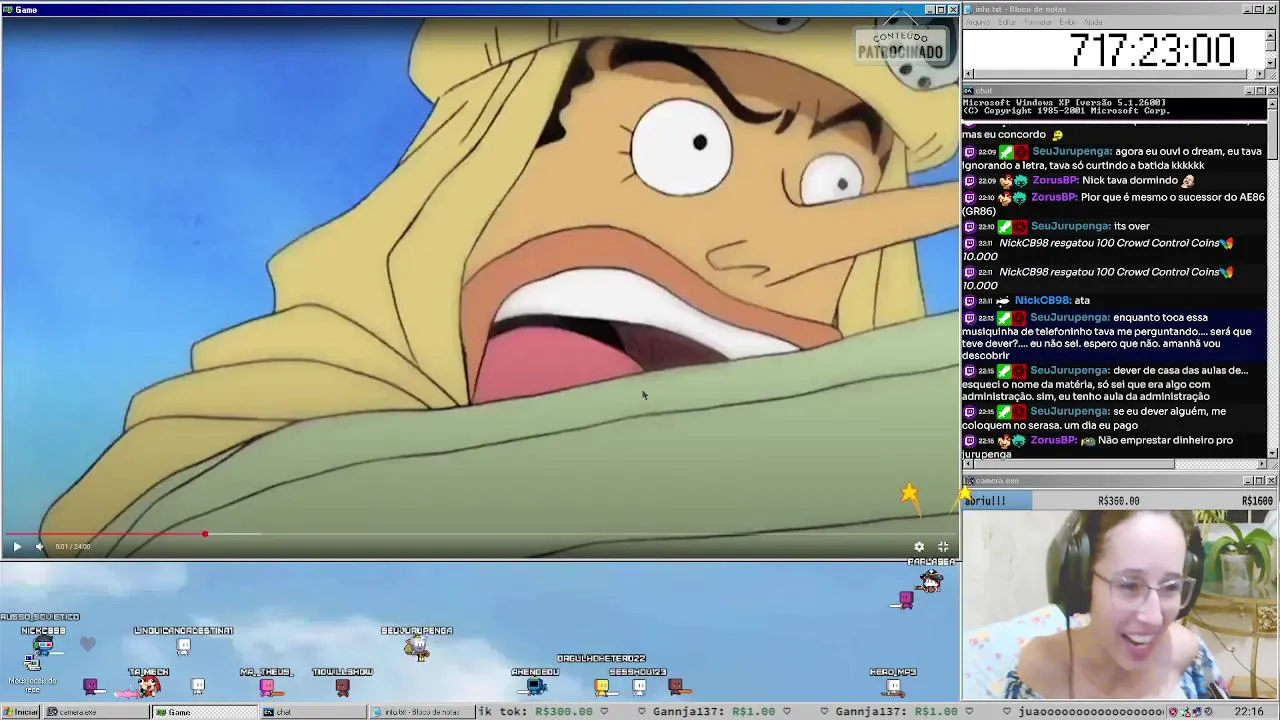Image resolution: width=1280 pixels, height=720 pixels.
Task: Click the TIOWILLSHOW avatar character
Action: [342, 686]
